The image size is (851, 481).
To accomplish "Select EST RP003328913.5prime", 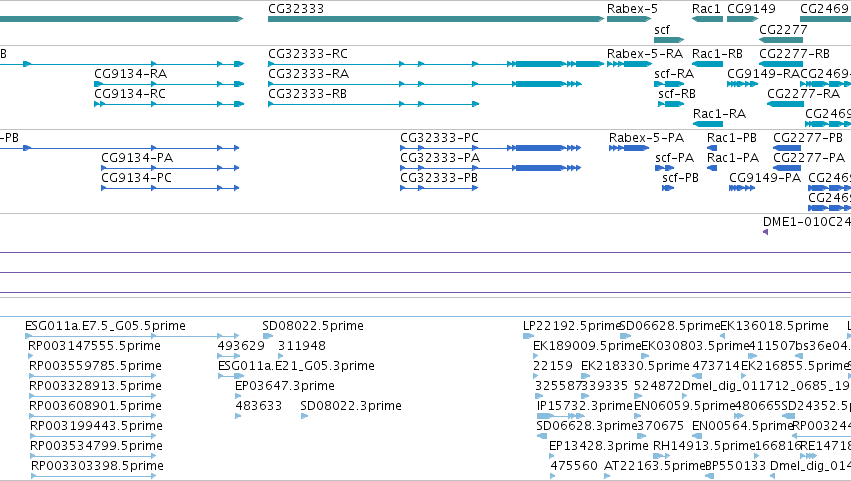I will (95, 386).
